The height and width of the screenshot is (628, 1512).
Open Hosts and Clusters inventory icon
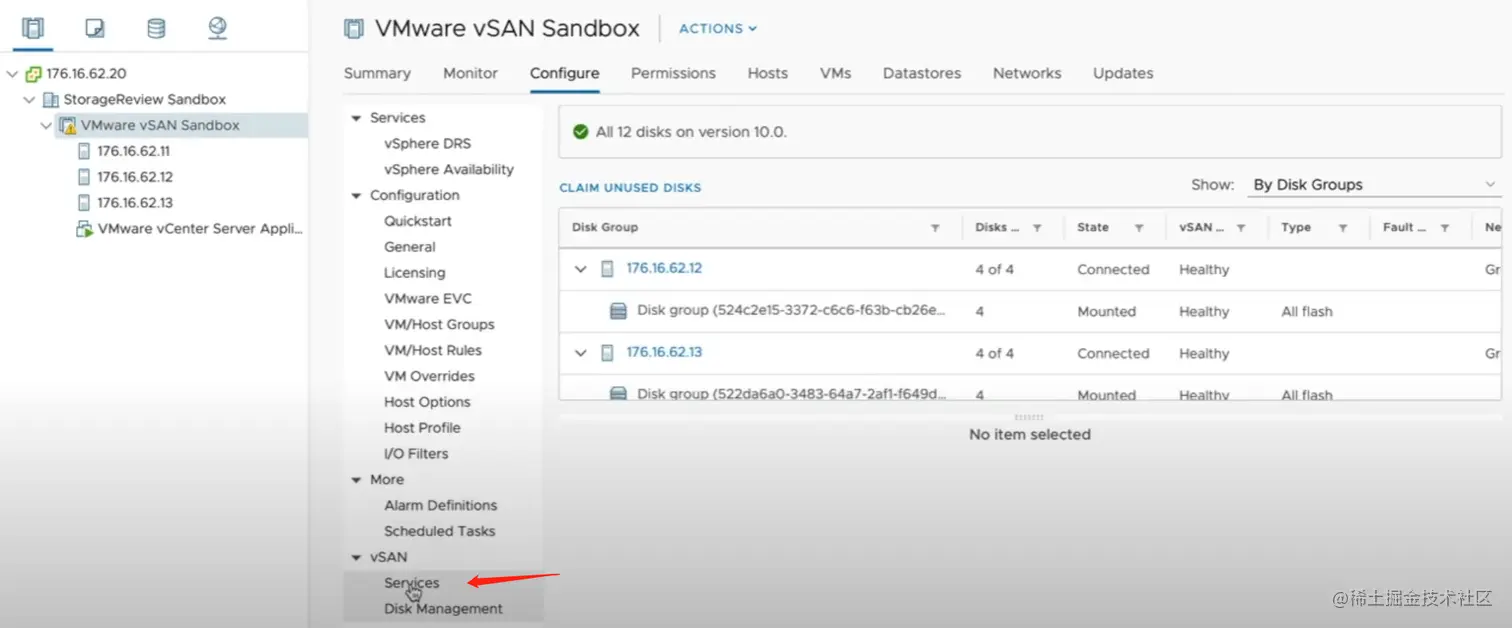pos(33,28)
